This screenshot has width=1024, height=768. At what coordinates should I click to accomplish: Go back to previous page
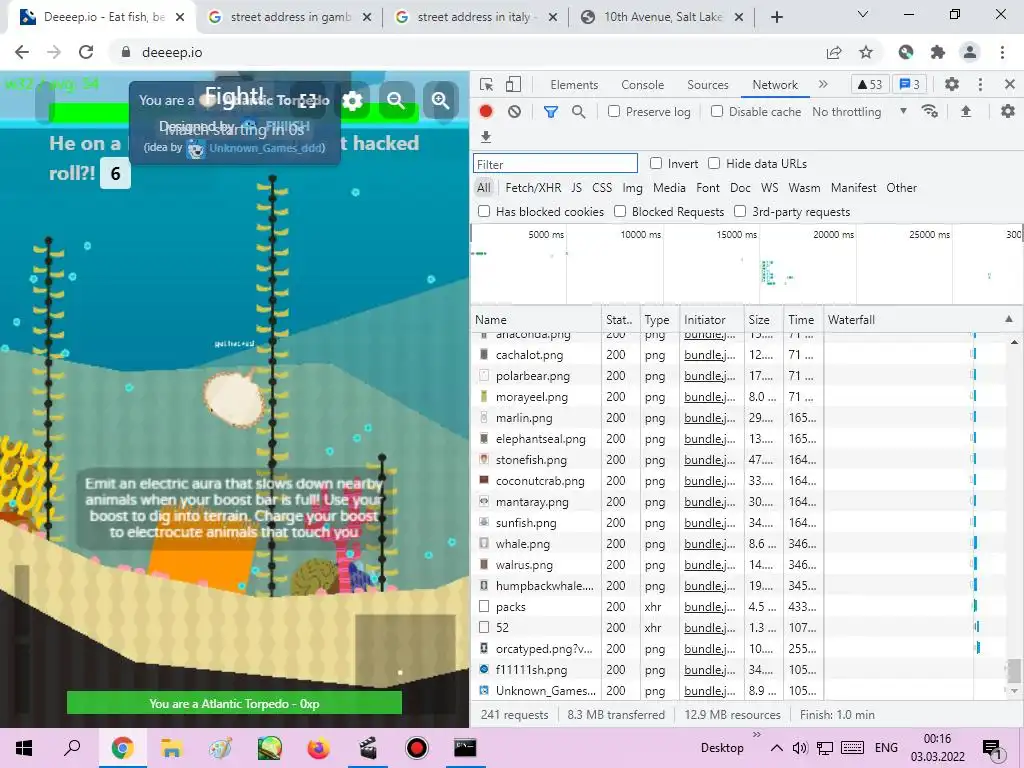click(x=22, y=52)
